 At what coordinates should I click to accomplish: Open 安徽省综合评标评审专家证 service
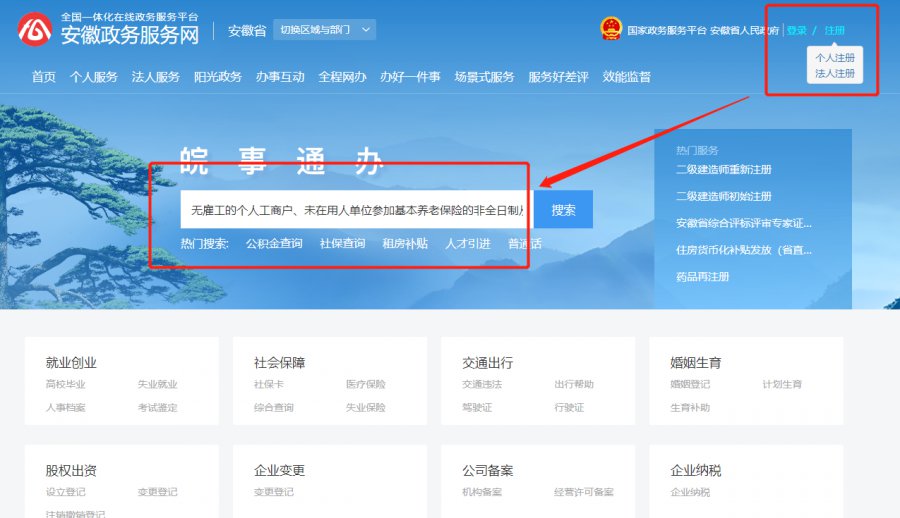pyautogui.click(x=744, y=223)
